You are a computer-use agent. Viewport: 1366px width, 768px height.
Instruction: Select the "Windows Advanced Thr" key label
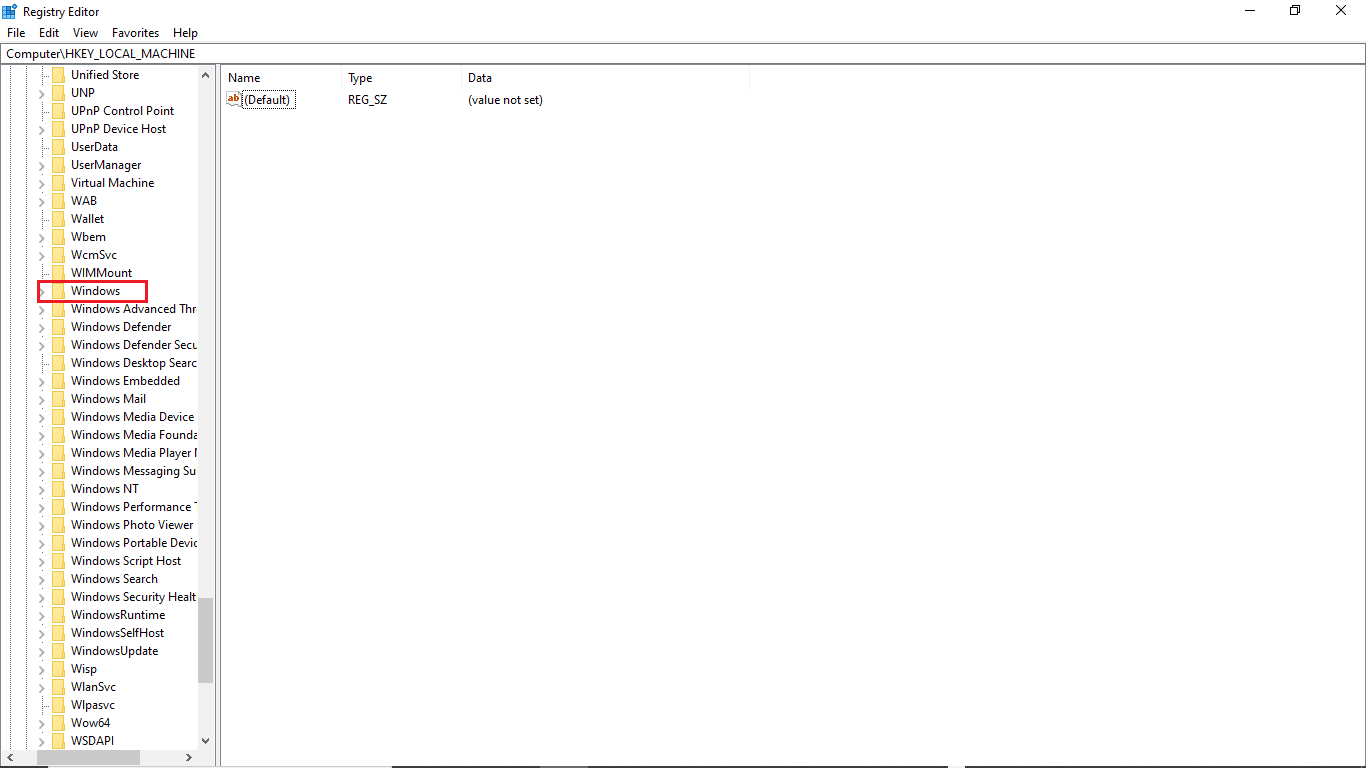[134, 309]
